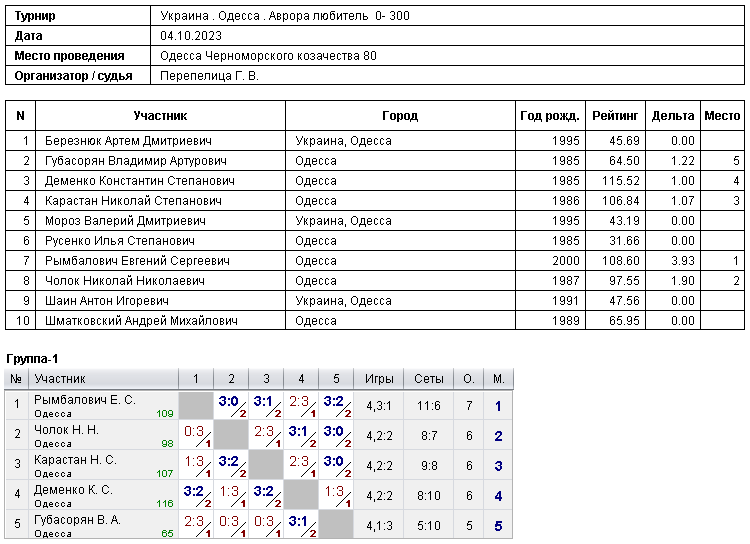Click the 'Дельта' column header
This screenshot has width=750, height=544.
[673, 116]
